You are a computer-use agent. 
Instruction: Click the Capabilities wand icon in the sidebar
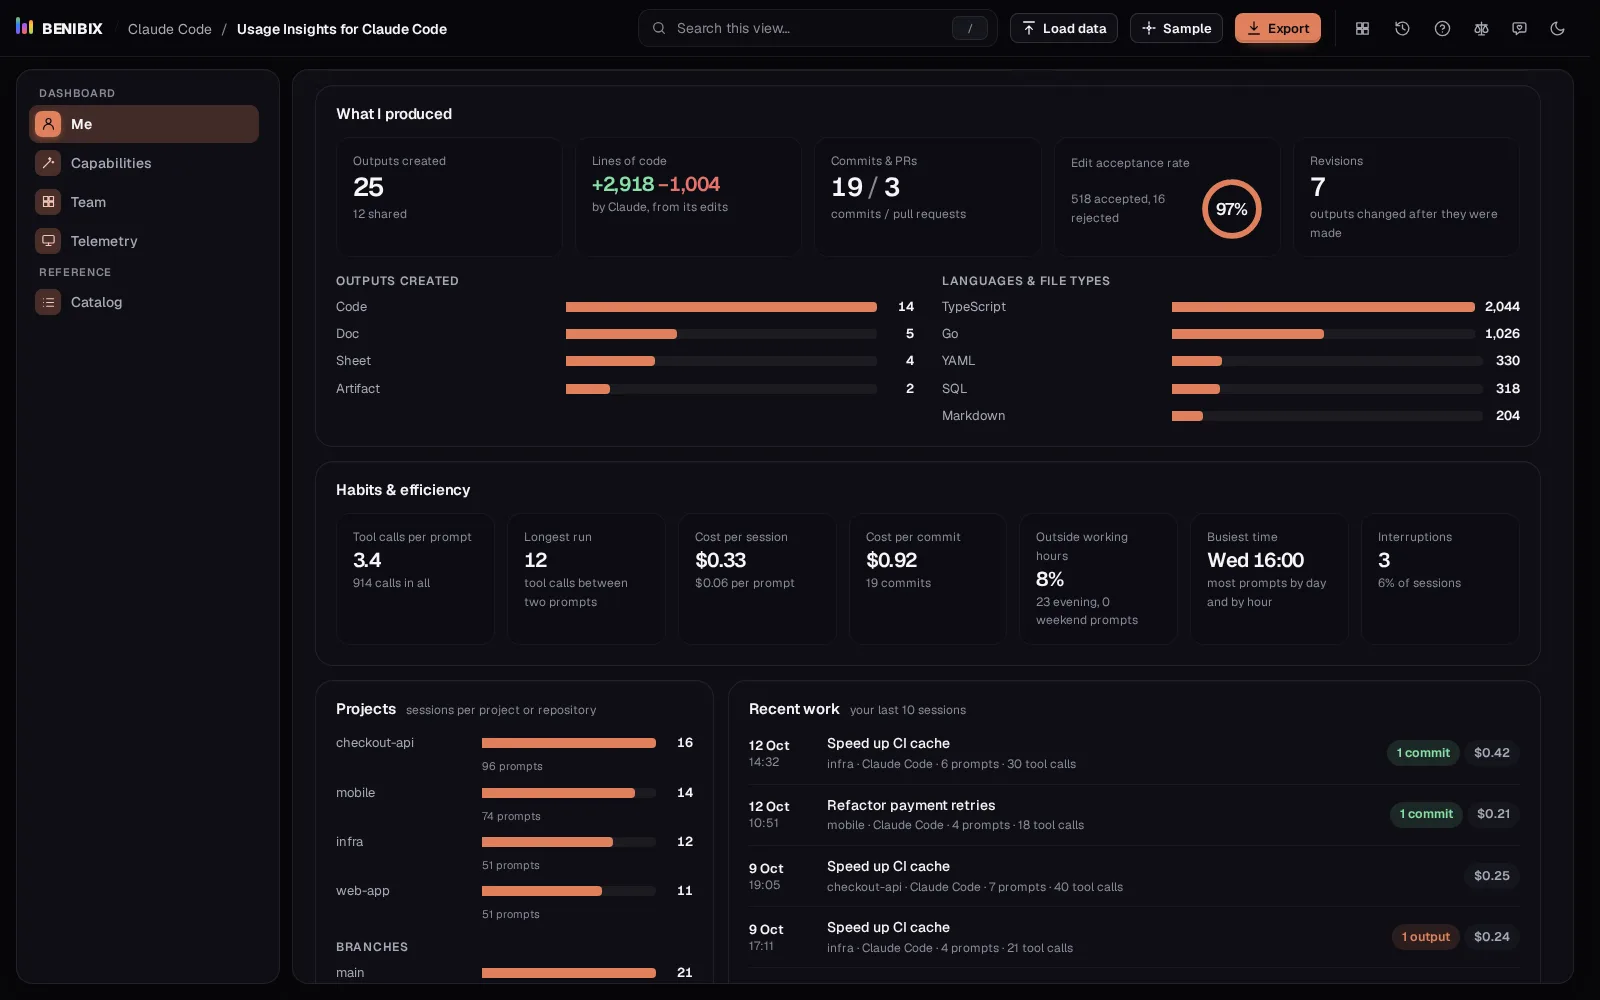(x=48, y=163)
